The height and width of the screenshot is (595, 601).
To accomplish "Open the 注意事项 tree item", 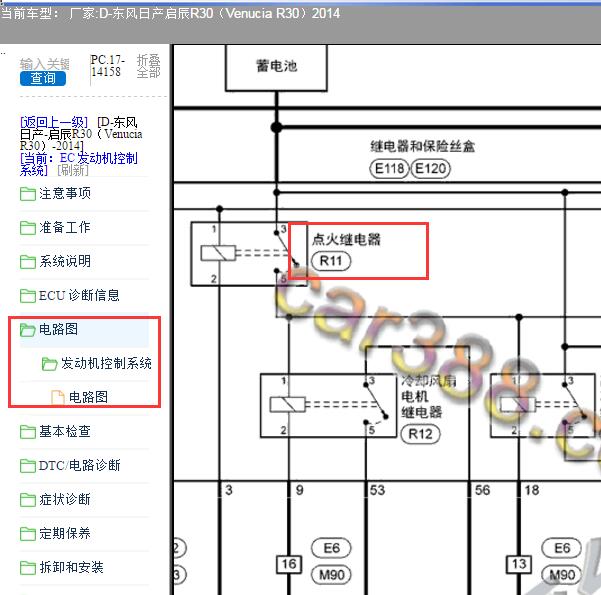I will [65, 194].
